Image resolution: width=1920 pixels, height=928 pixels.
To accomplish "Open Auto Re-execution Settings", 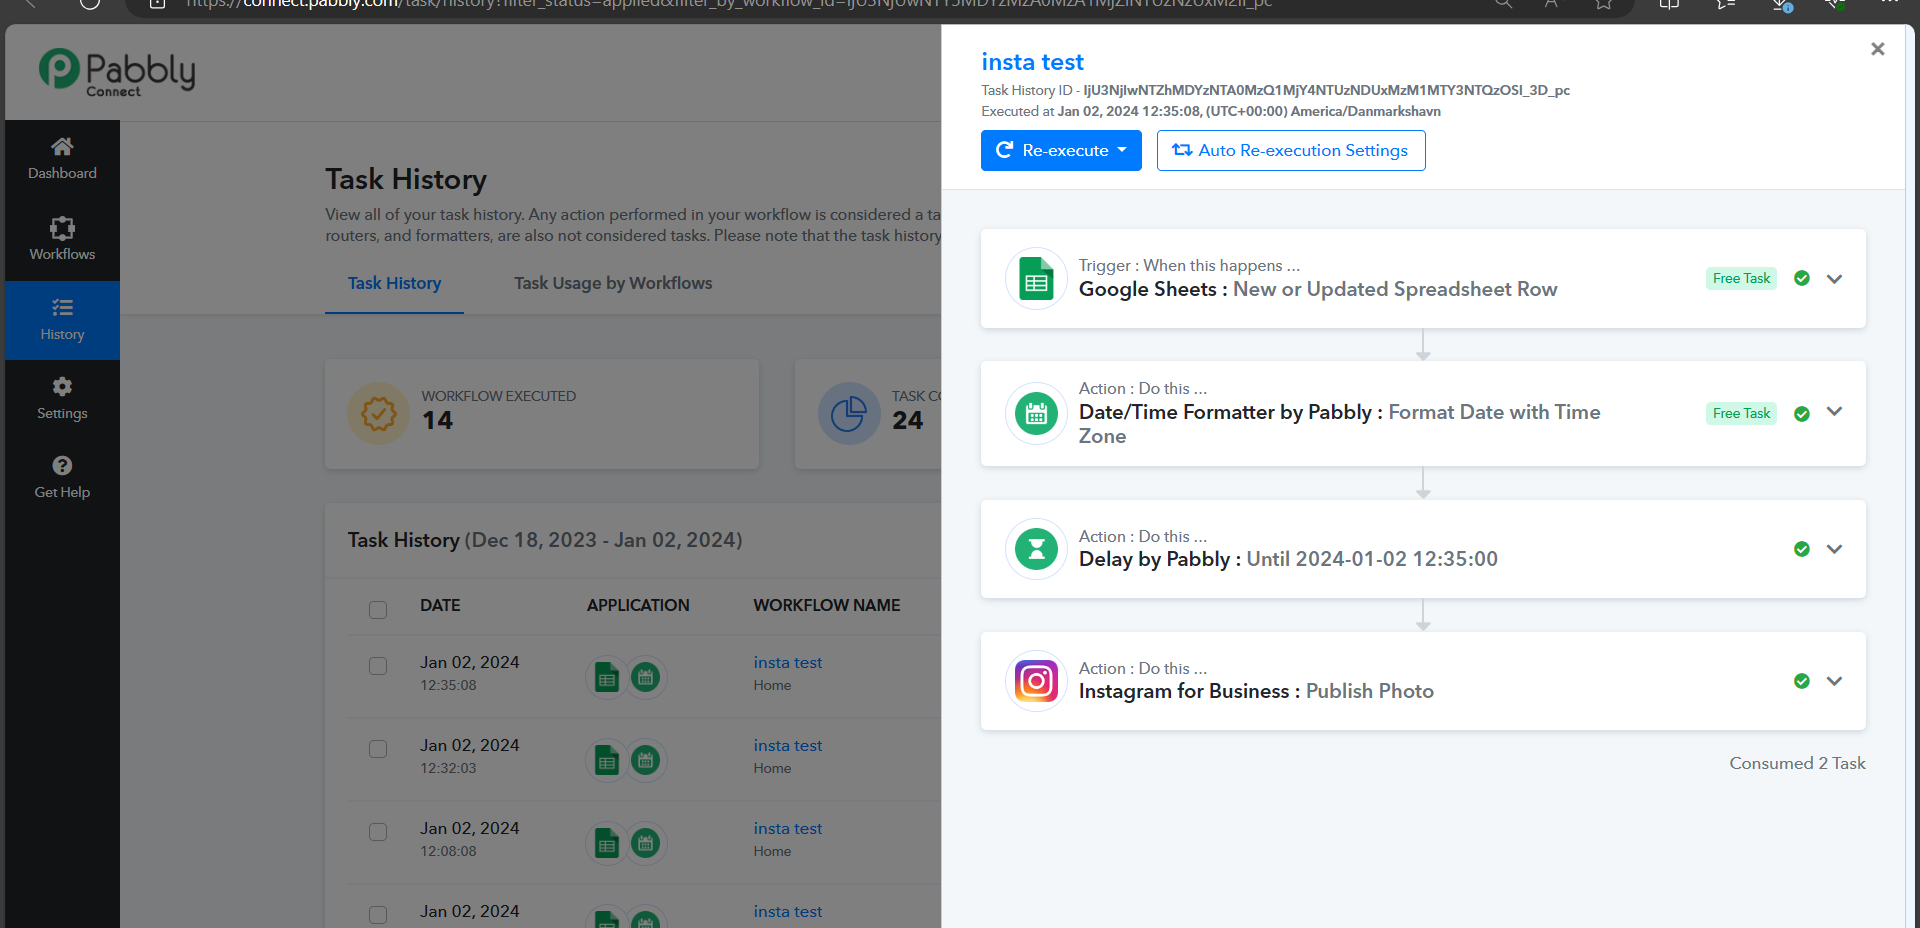I will click(1291, 150).
